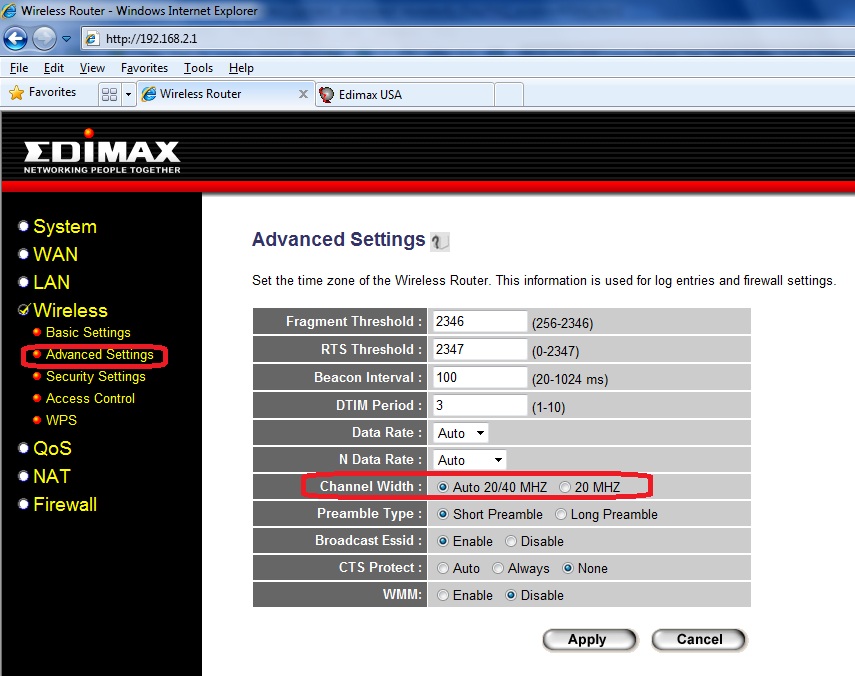This screenshot has height=676, width=855.
Task: Open the Tools menu
Action: (x=198, y=68)
